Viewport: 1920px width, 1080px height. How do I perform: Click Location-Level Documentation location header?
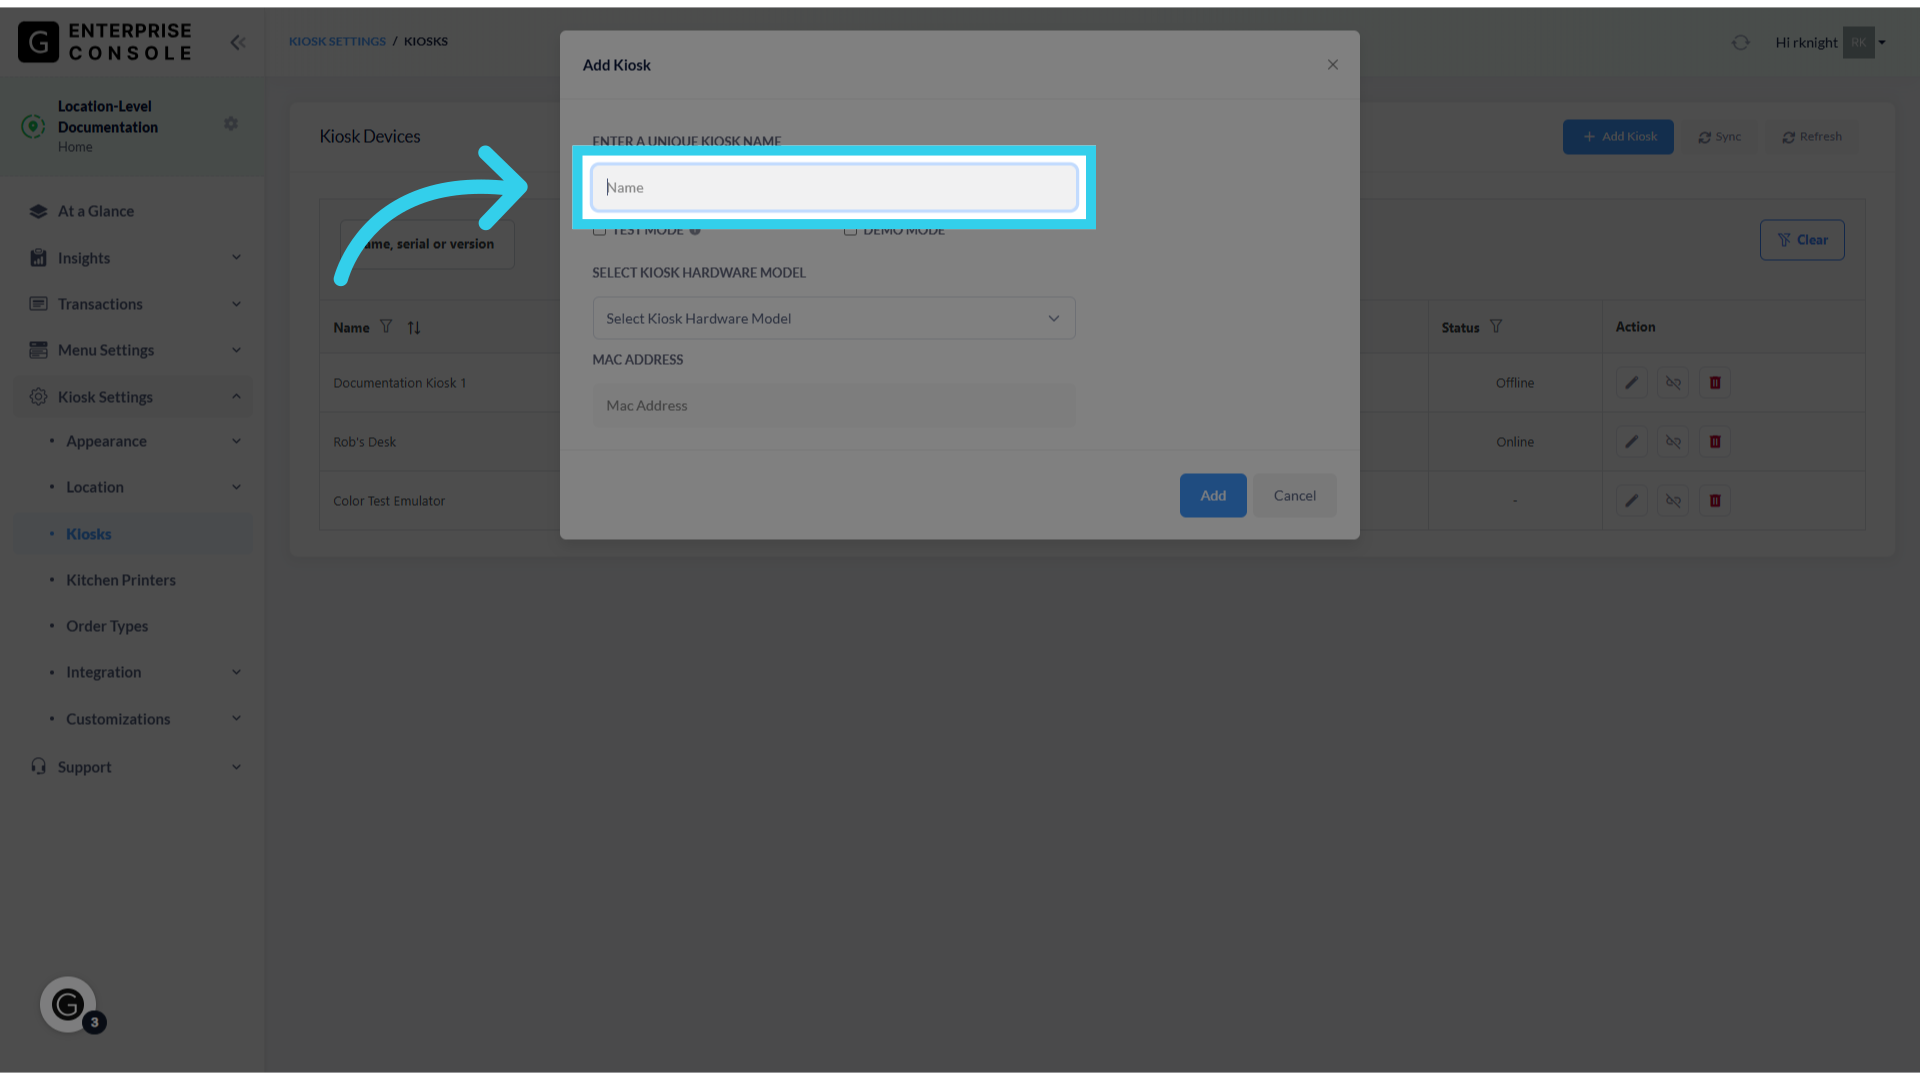pyautogui.click(x=108, y=117)
